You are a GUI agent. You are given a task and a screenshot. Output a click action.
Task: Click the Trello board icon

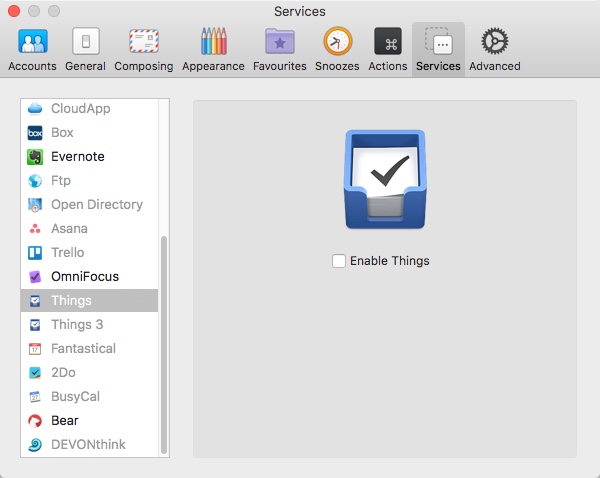point(35,253)
